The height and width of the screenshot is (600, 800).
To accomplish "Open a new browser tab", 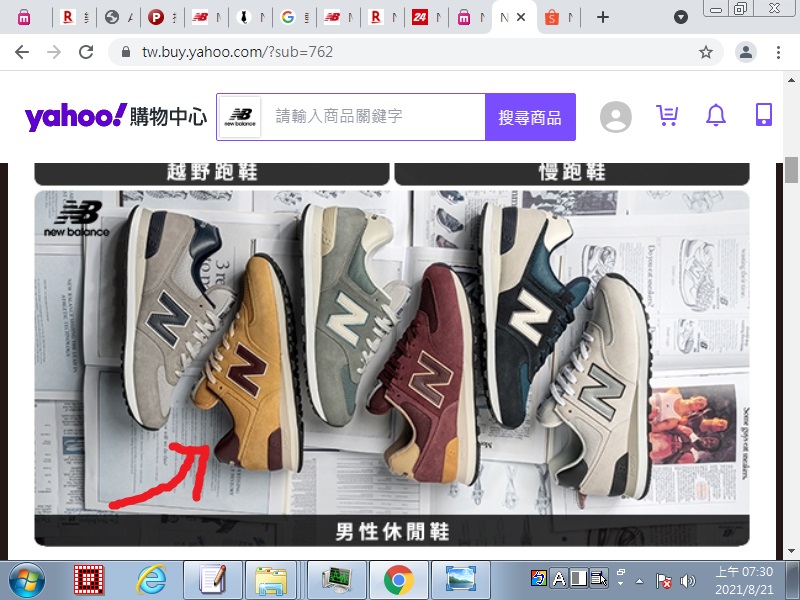I will pyautogui.click(x=602, y=17).
